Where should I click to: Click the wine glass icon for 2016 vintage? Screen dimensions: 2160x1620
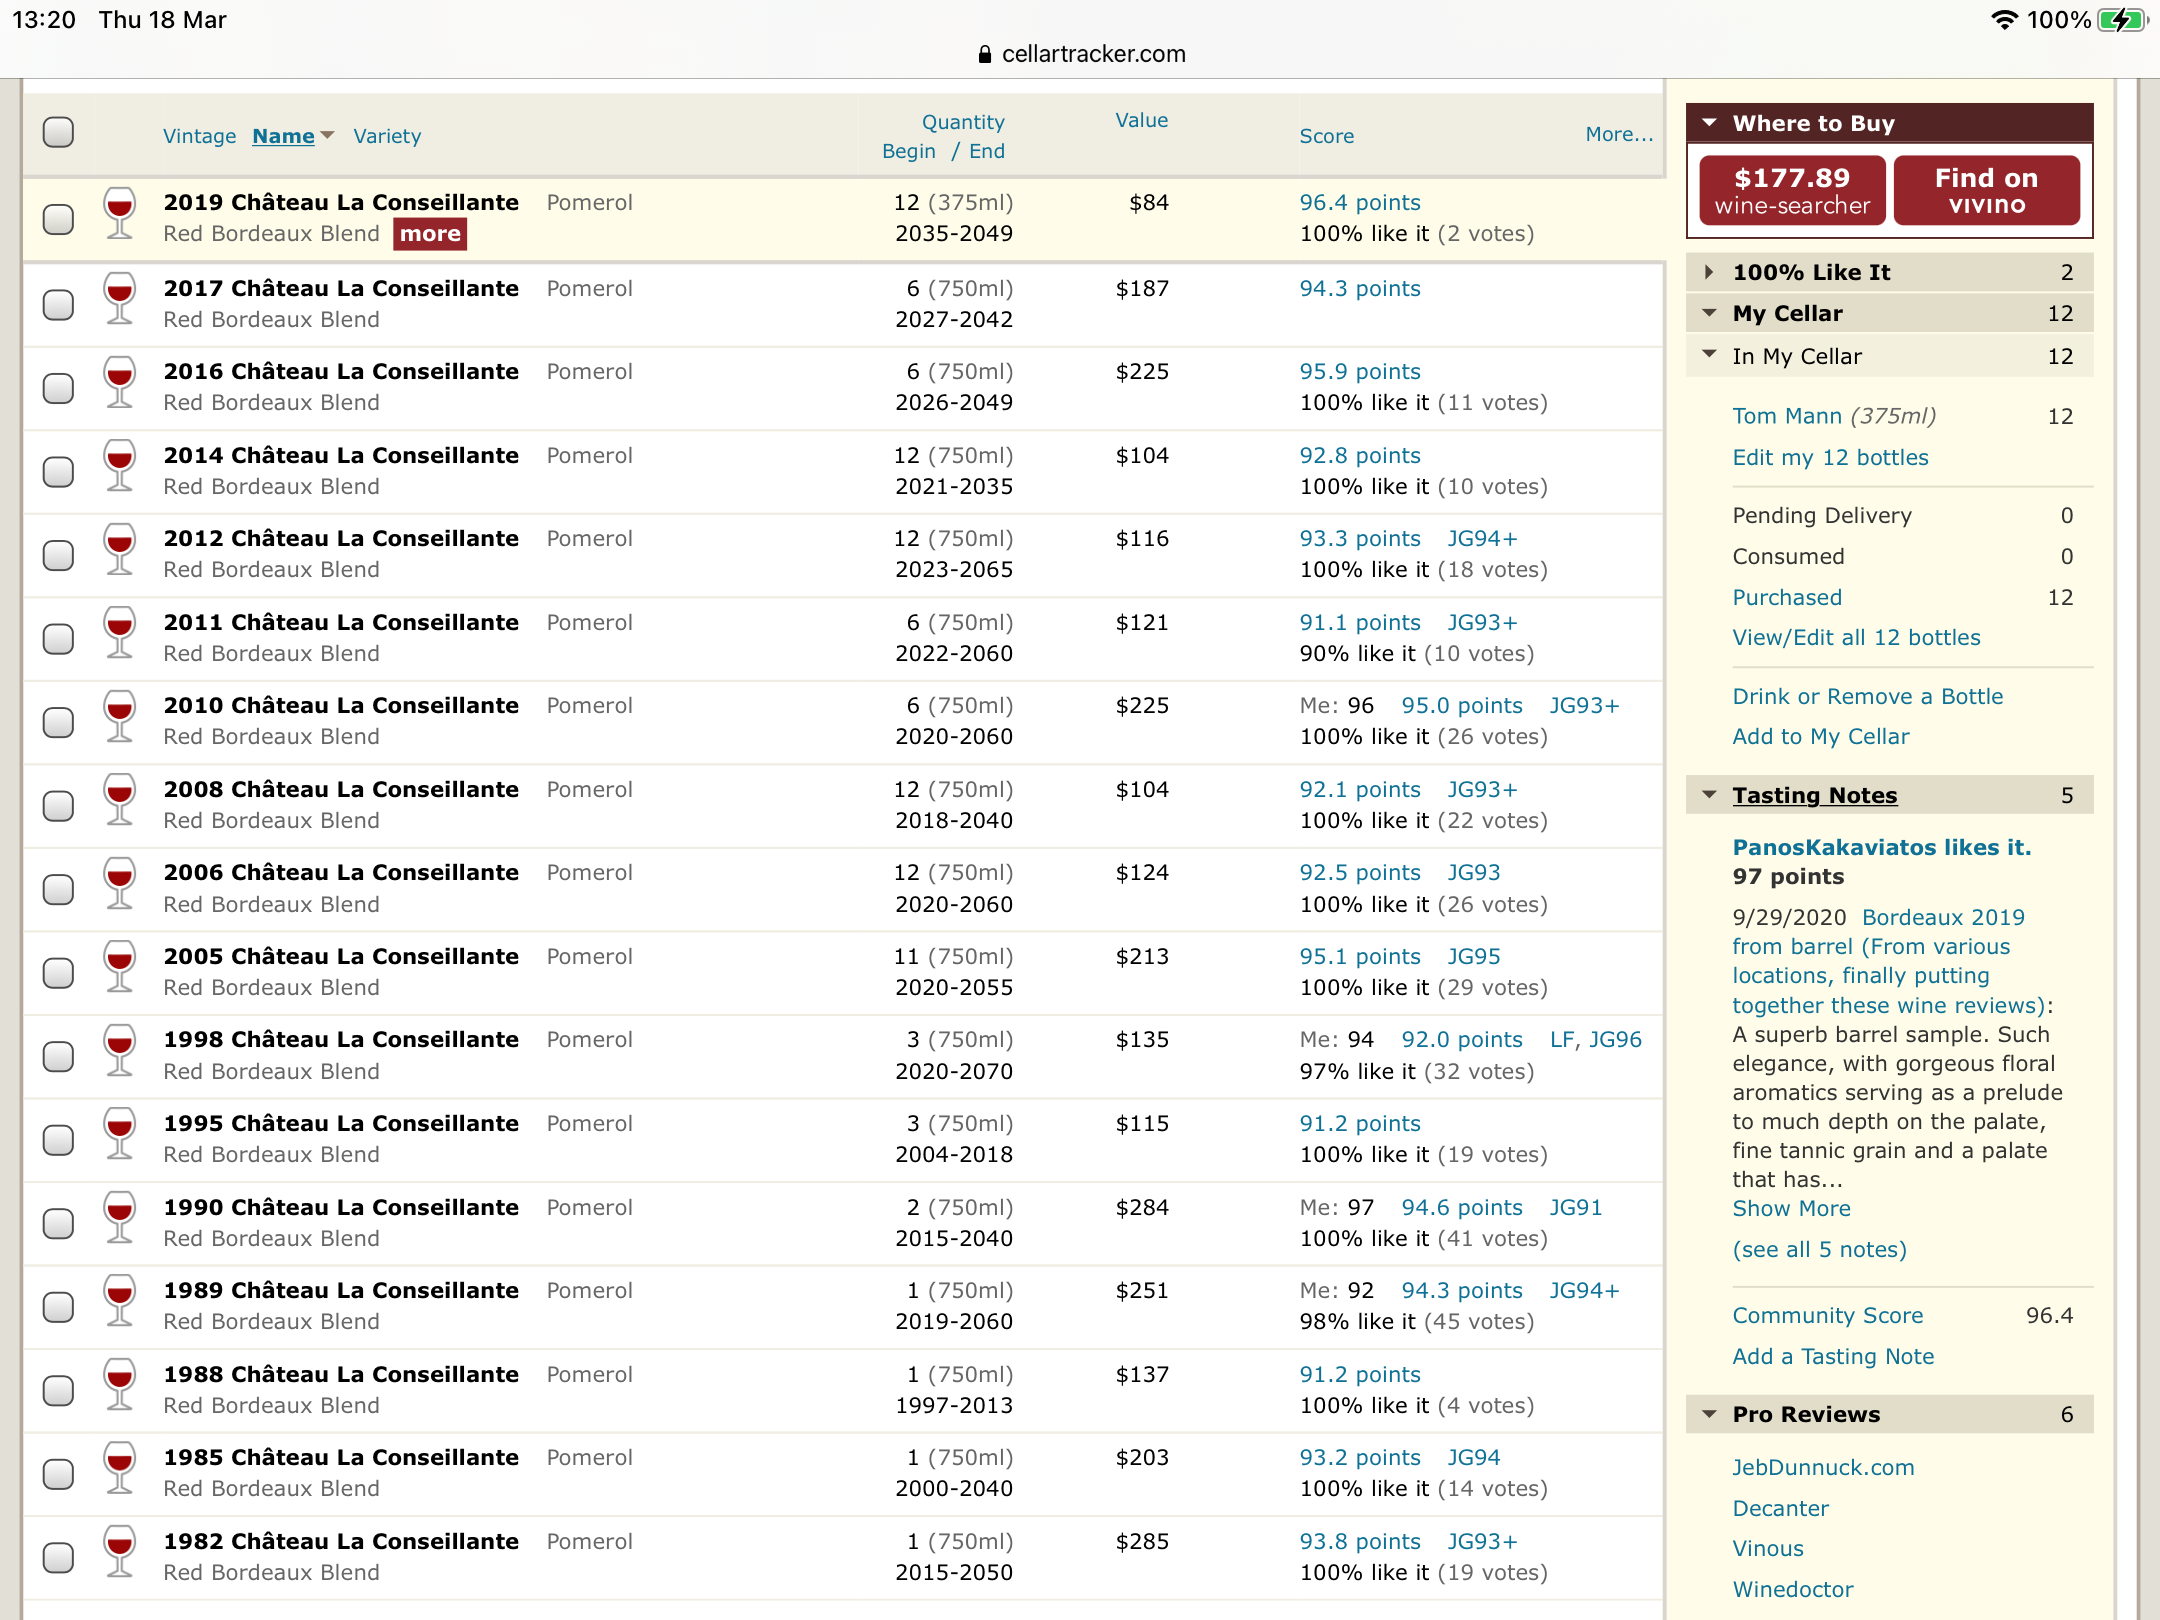pos(120,382)
